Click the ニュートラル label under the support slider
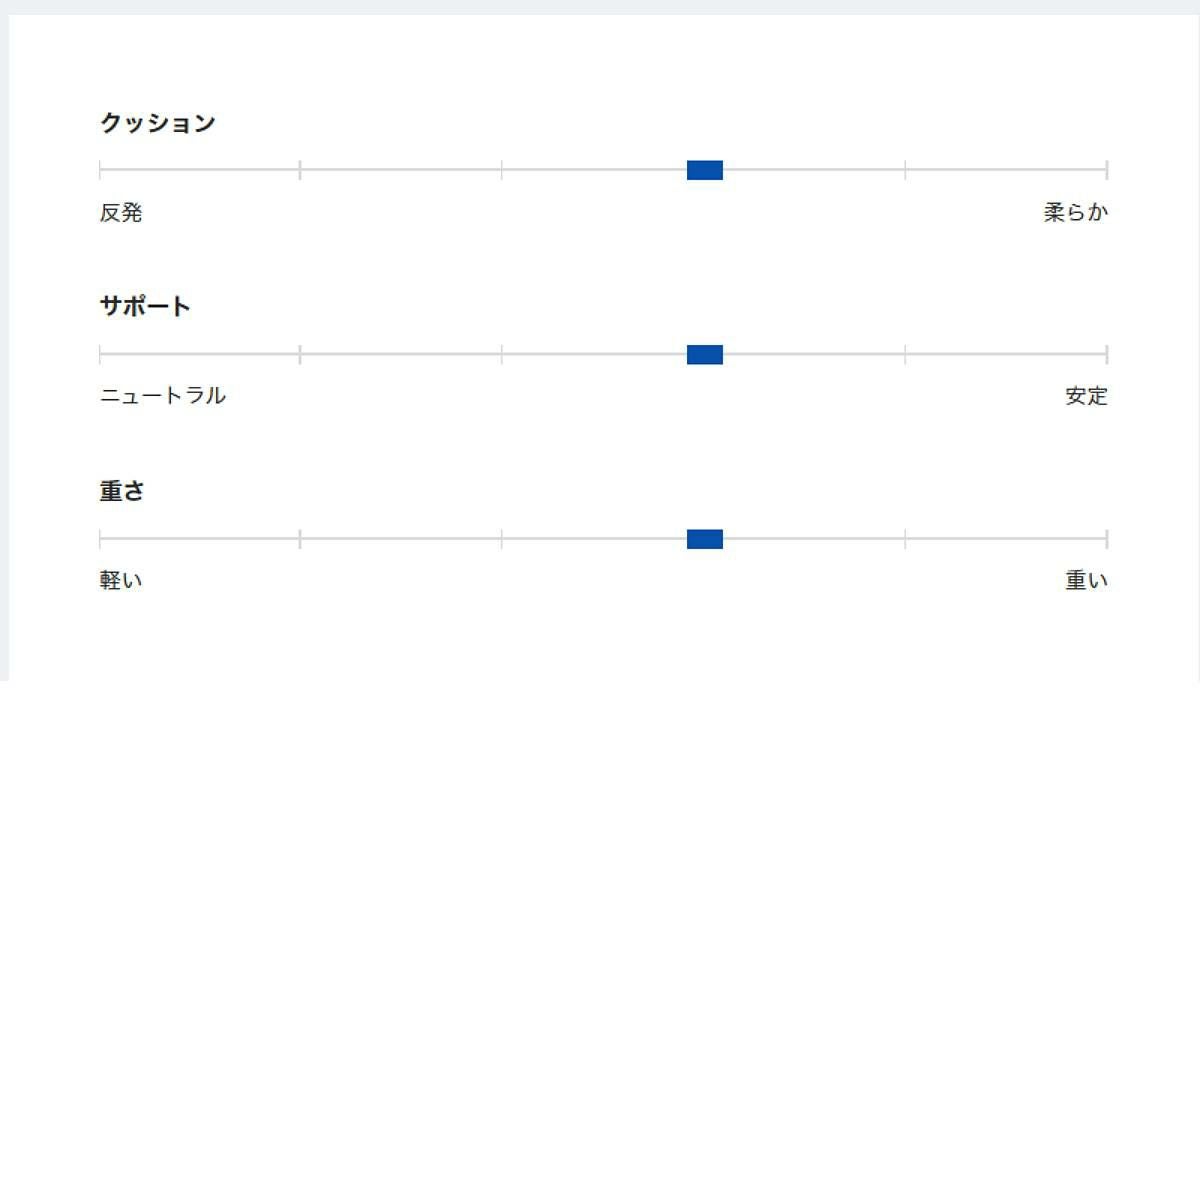The width and height of the screenshot is (1200, 1200). coord(163,396)
